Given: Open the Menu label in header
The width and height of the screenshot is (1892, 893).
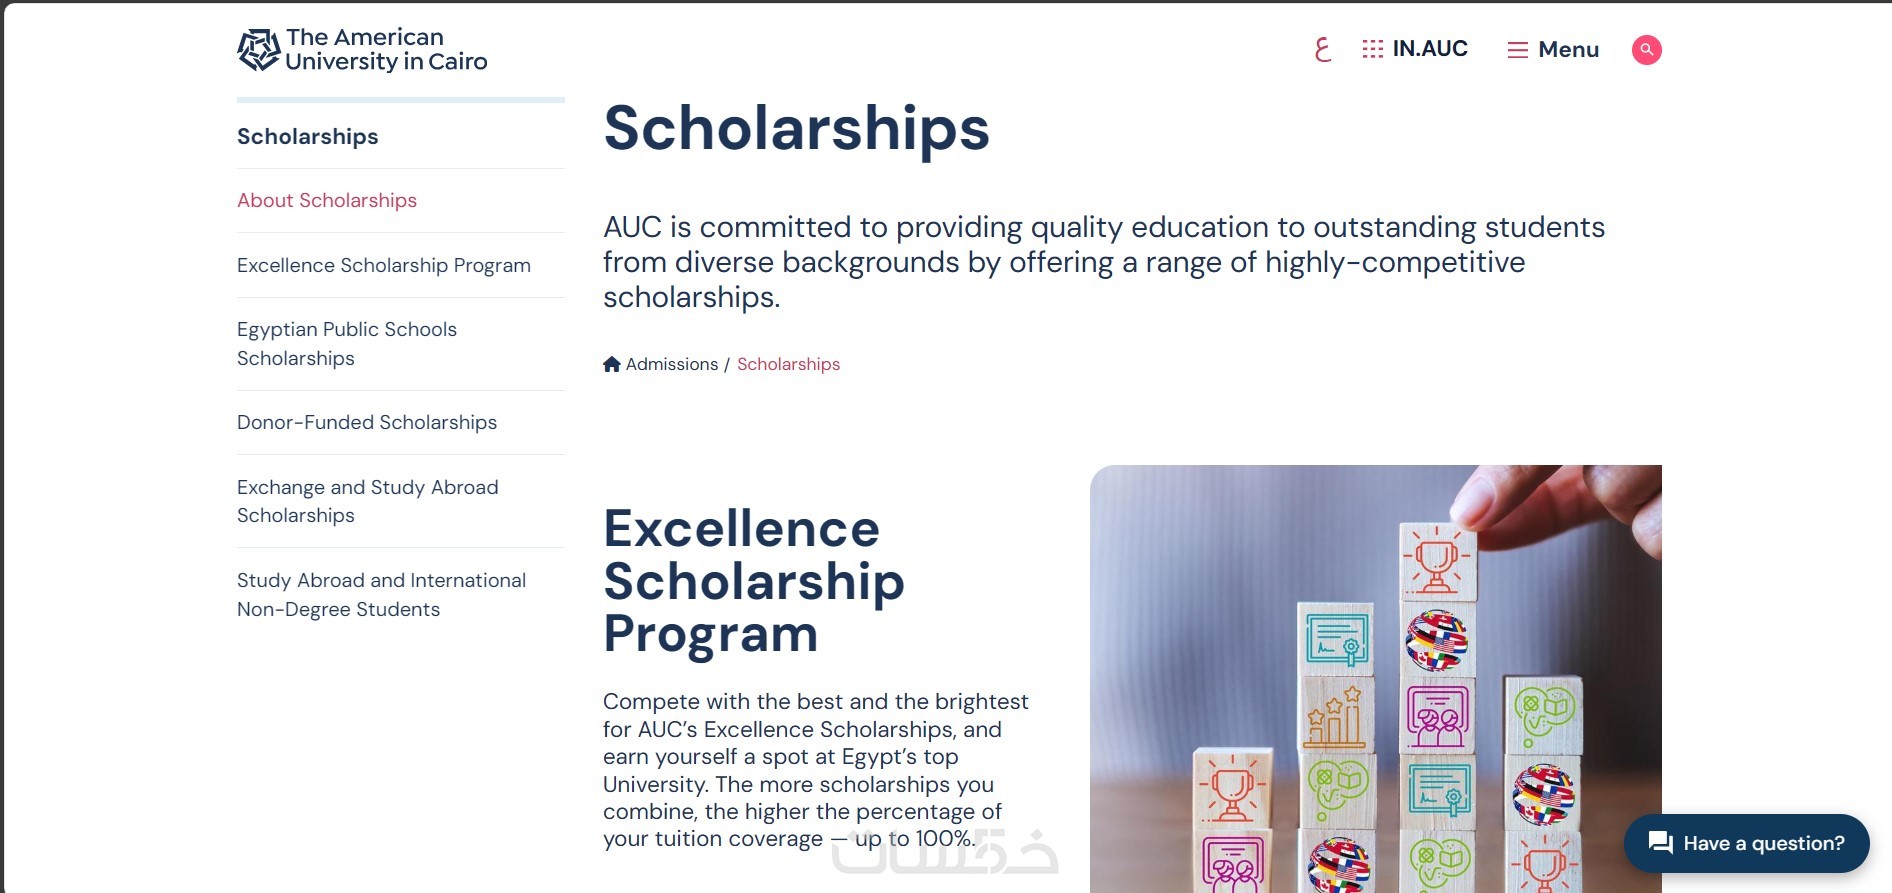Looking at the screenshot, I should click(1568, 49).
